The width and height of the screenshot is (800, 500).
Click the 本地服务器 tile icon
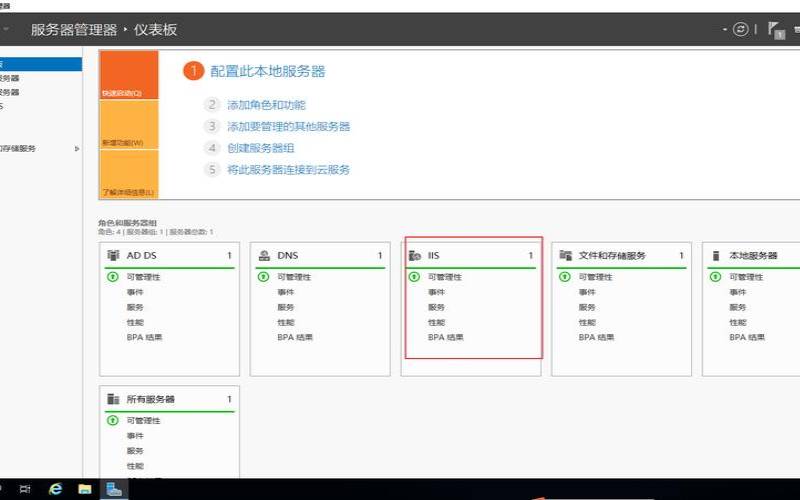coord(716,255)
